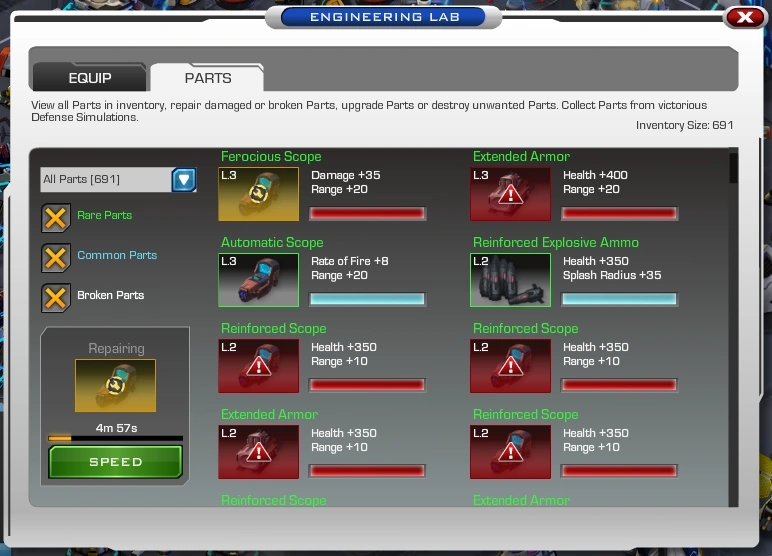Viewport: 772px width, 556px height.
Task: Open the All Parts dropdown arrow
Action: click(184, 179)
